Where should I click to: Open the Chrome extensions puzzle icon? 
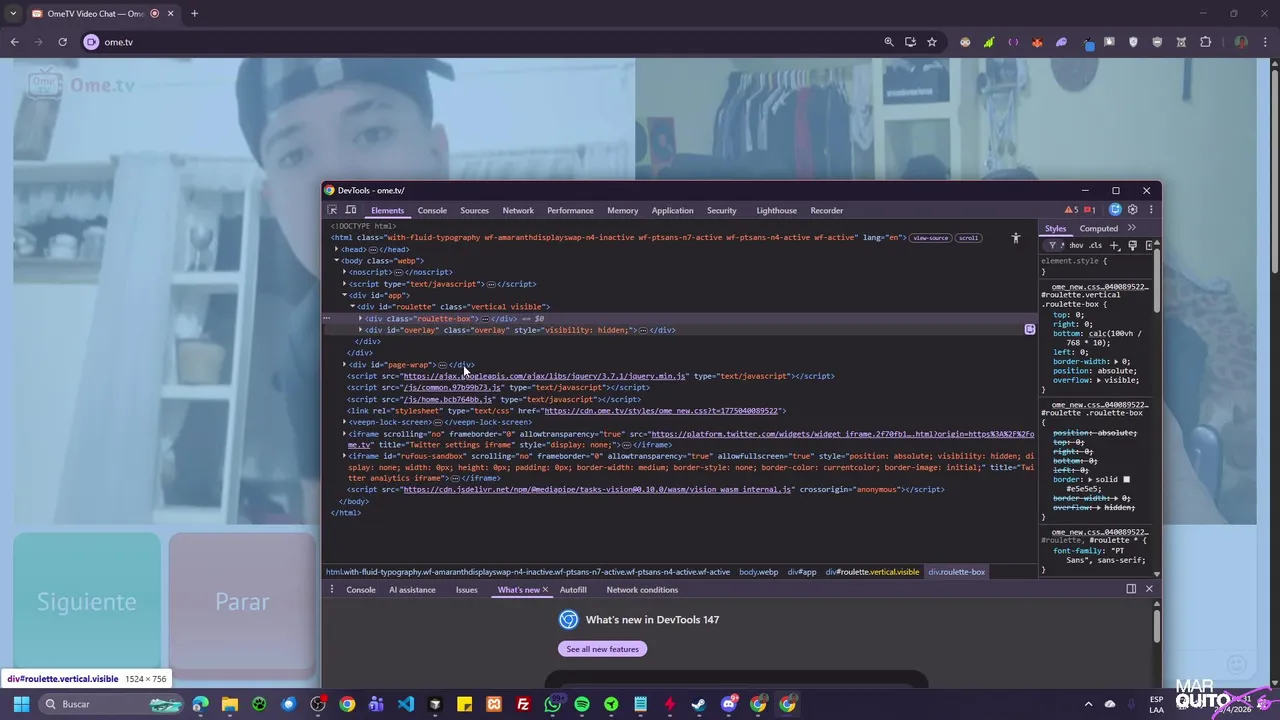tap(1205, 42)
